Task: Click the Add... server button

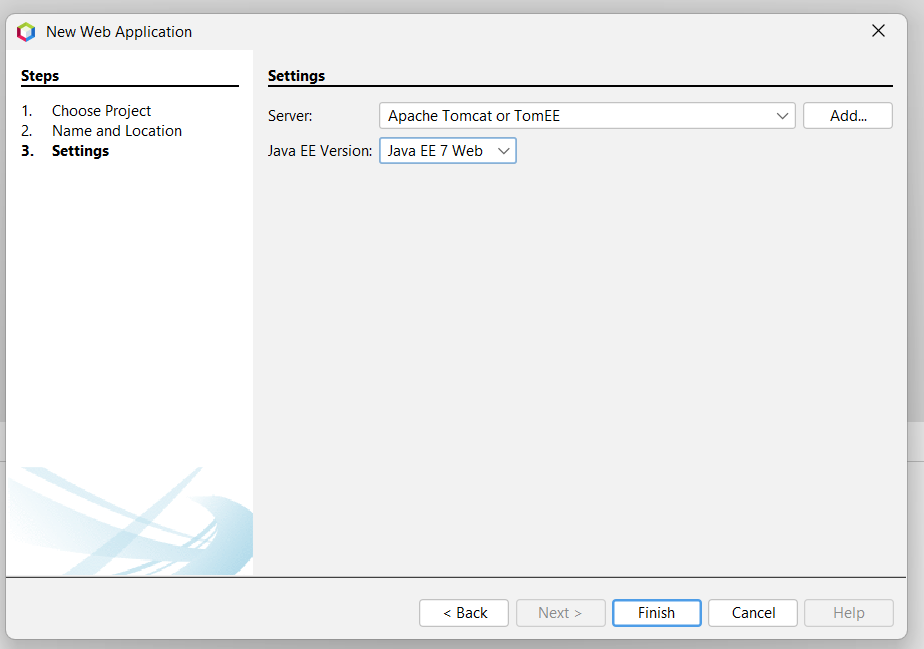Action: 847,116
